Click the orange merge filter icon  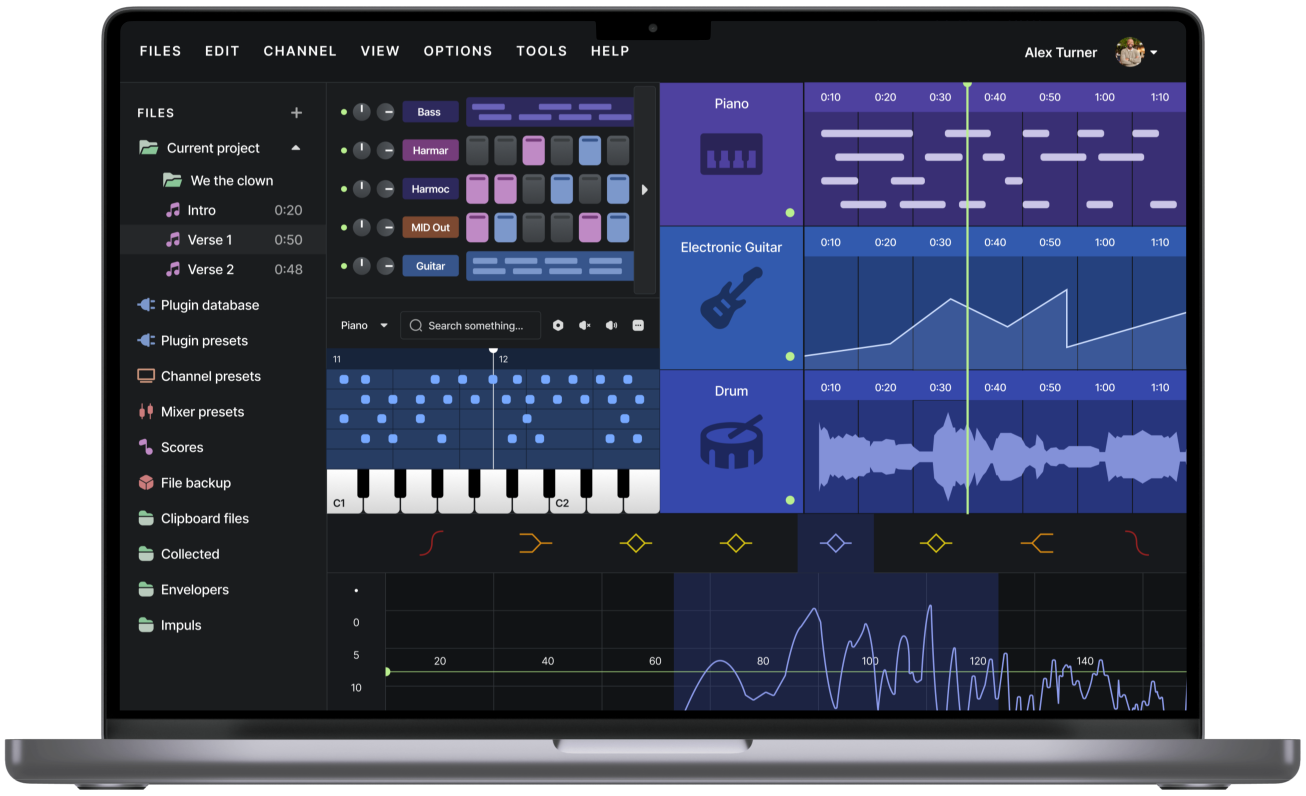click(535, 543)
